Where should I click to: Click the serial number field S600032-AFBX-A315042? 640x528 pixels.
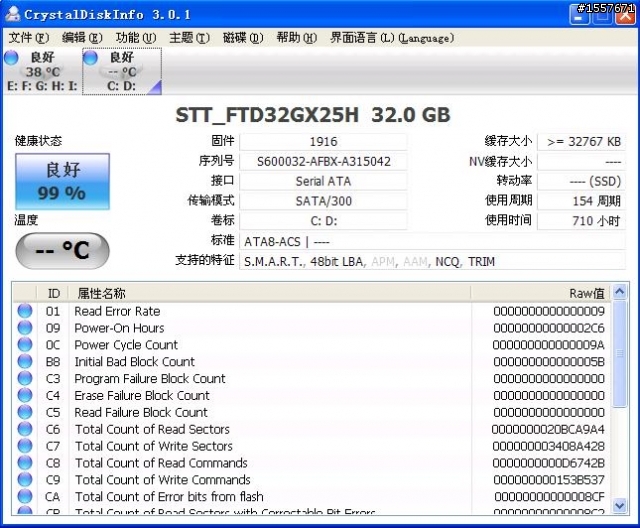click(323, 162)
